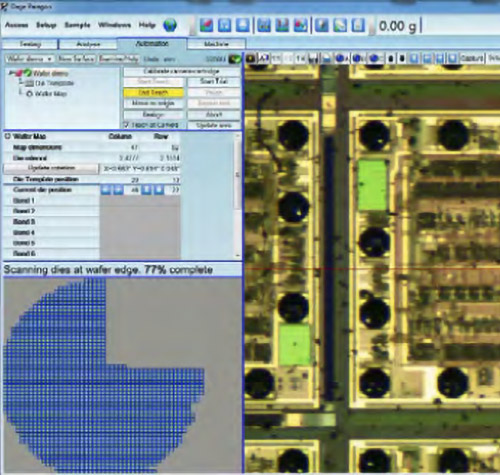
Task: Click the Map dimensions row
Action: pos(91,147)
